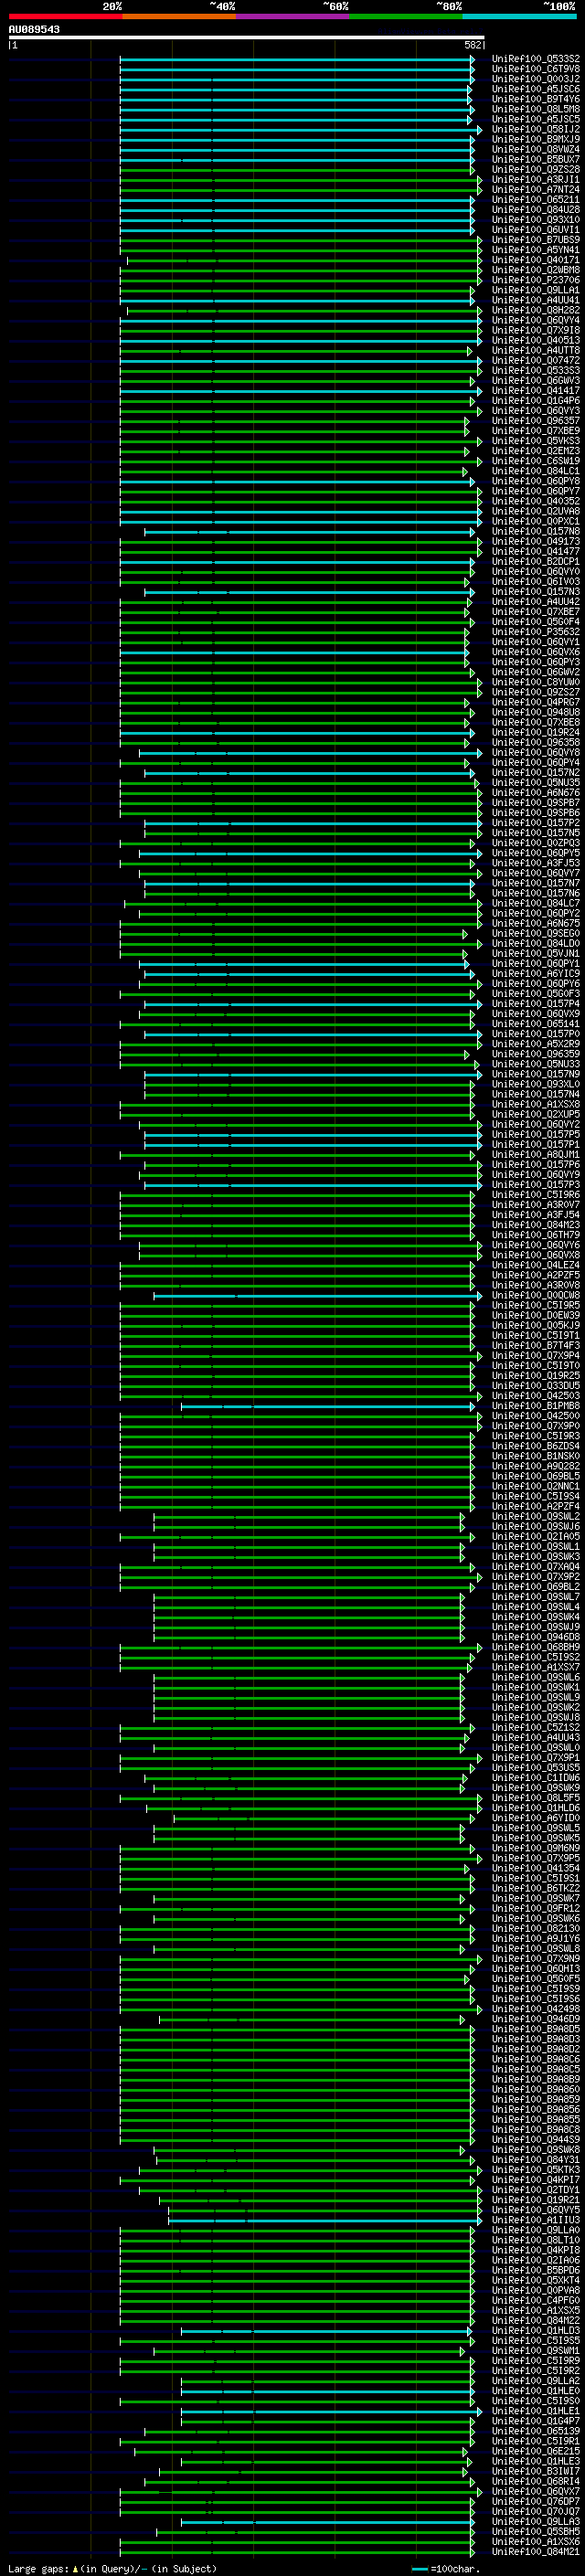The image size is (585, 2576).
Task: Select the UniRef100_Q2IA05 label
Action: 536,1537
